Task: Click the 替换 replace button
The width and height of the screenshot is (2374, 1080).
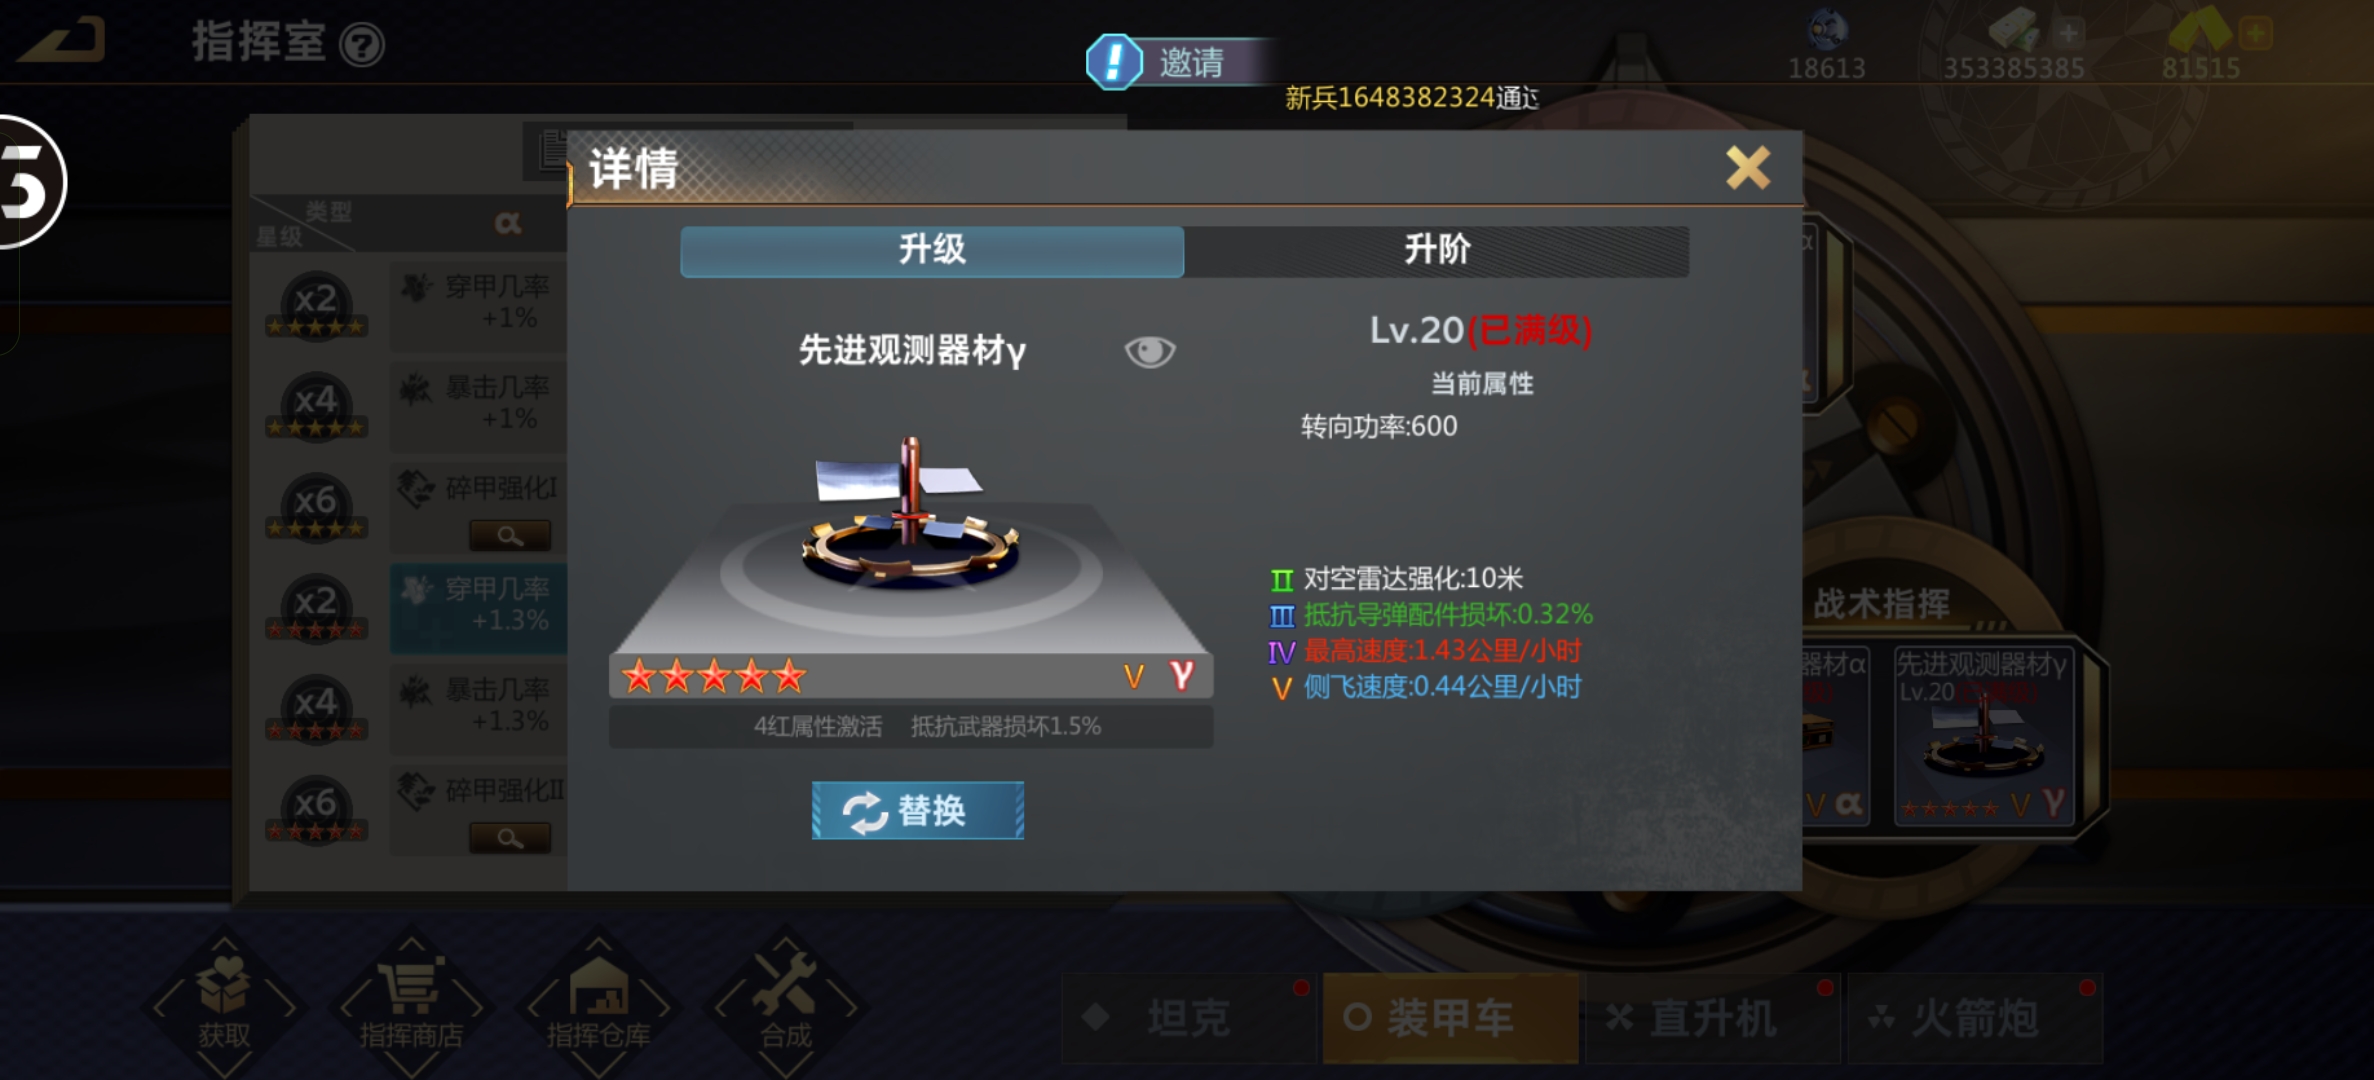Action: pyautogui.click(x=918, y=810)
